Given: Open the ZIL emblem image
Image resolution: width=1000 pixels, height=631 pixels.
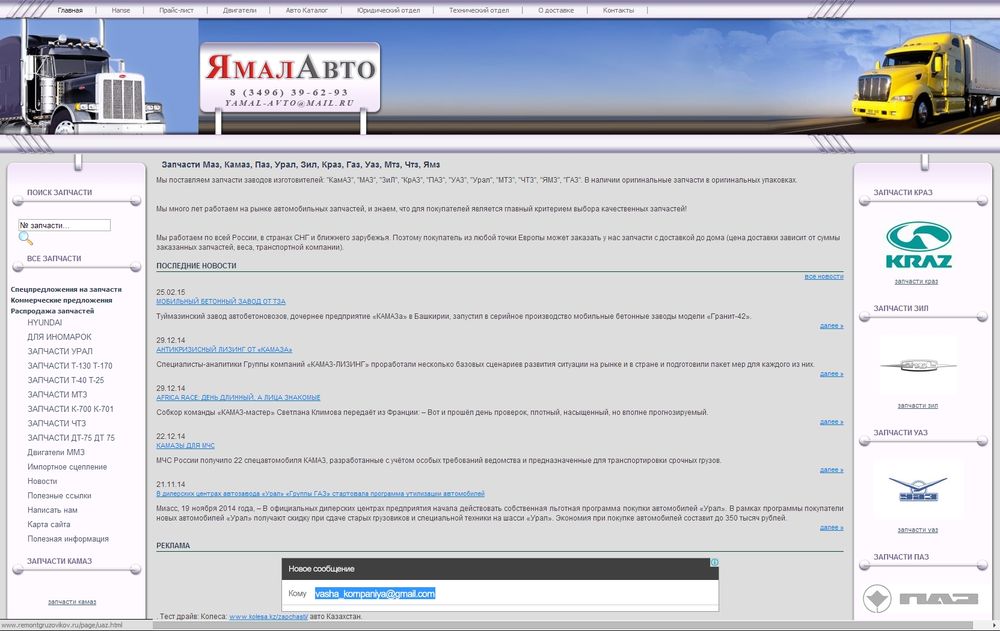Looking at the screenshot, I should [918, 366].
